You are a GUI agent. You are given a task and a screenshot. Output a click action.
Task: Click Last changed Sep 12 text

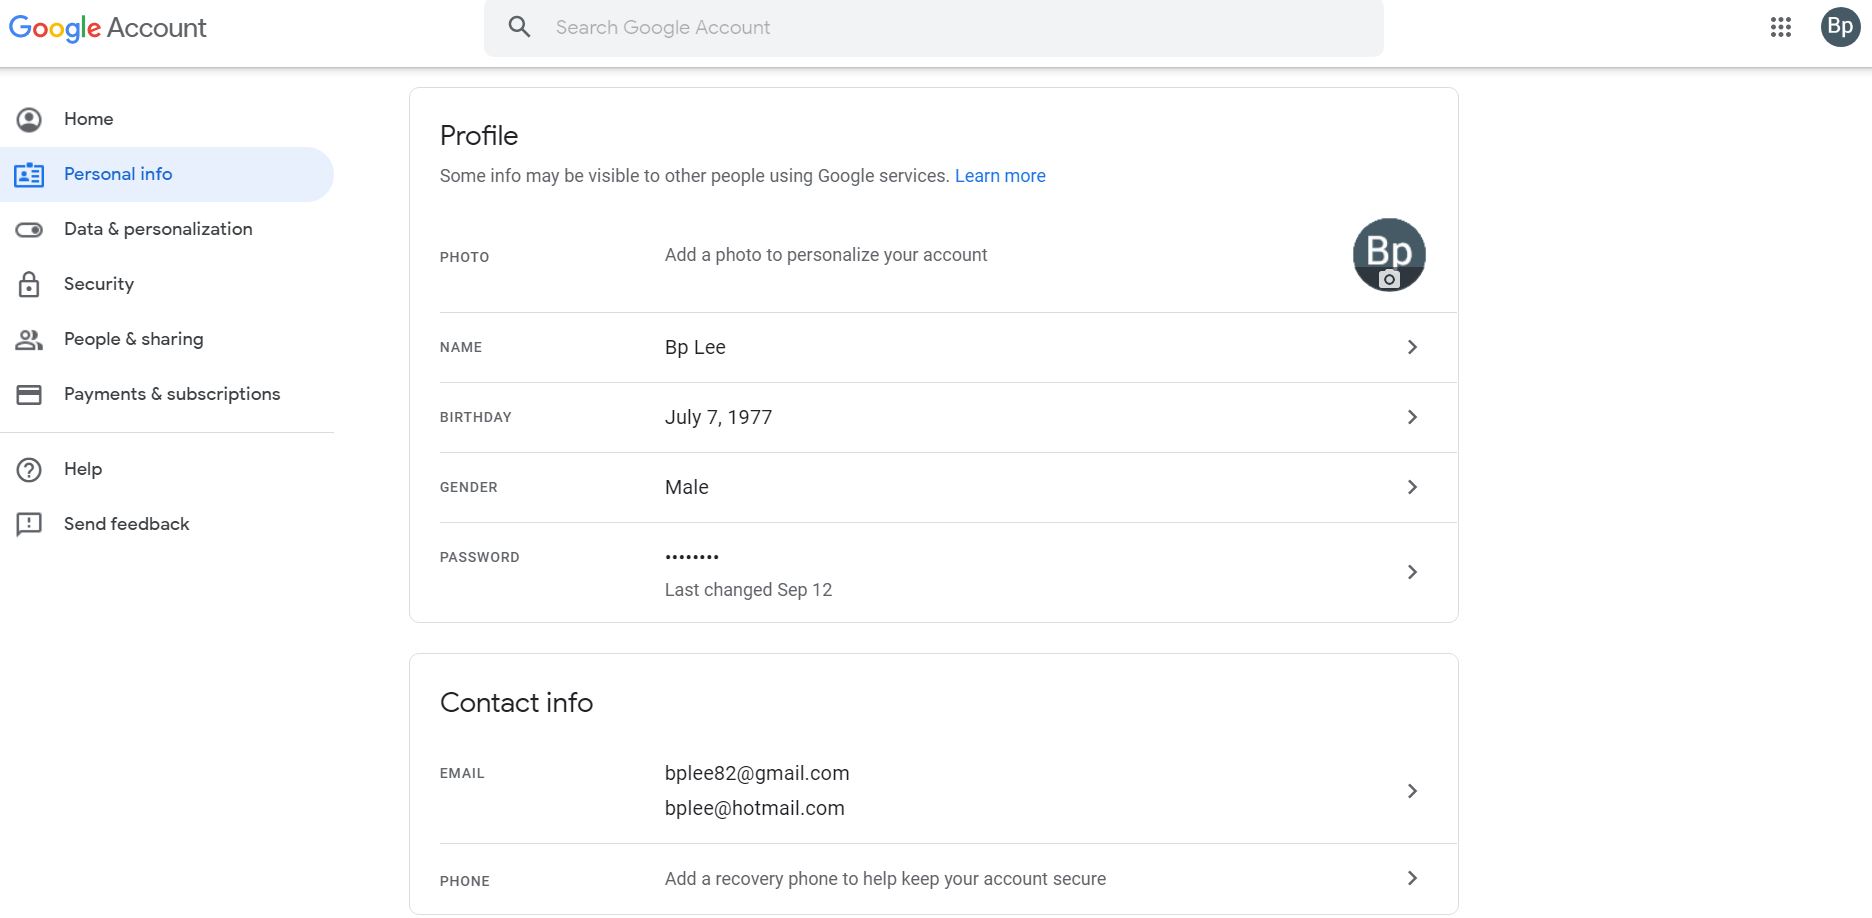(748, 590)
